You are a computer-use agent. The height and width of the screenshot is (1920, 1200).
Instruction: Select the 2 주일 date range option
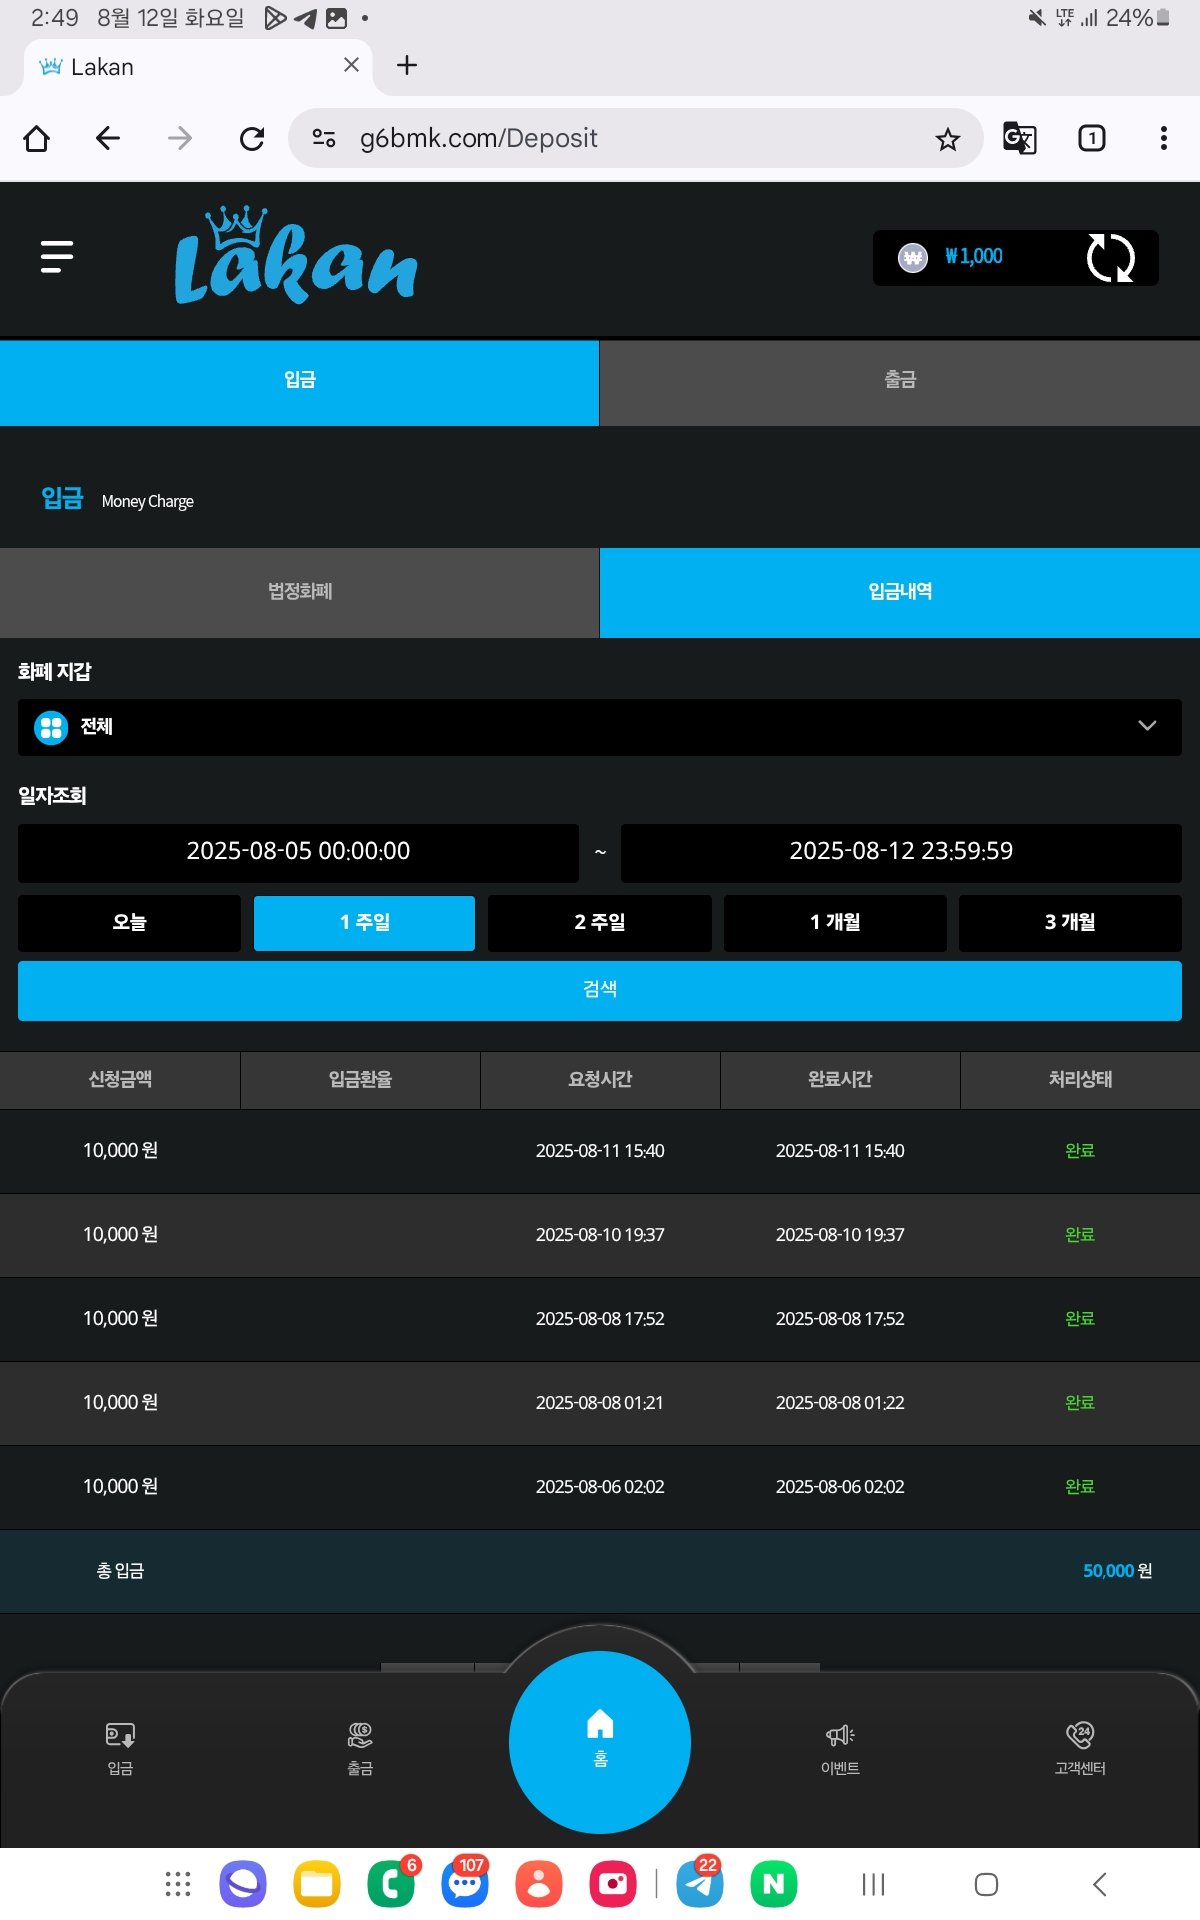599,922
